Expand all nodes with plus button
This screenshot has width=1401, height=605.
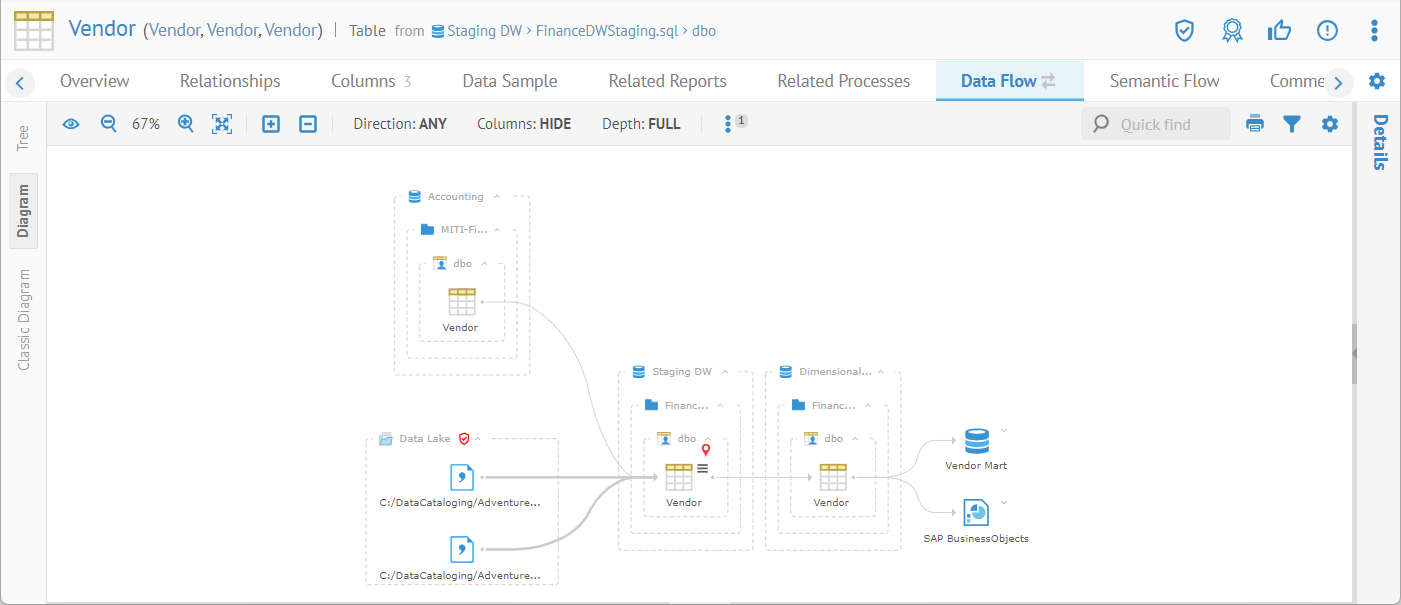[x=270, y=124]
